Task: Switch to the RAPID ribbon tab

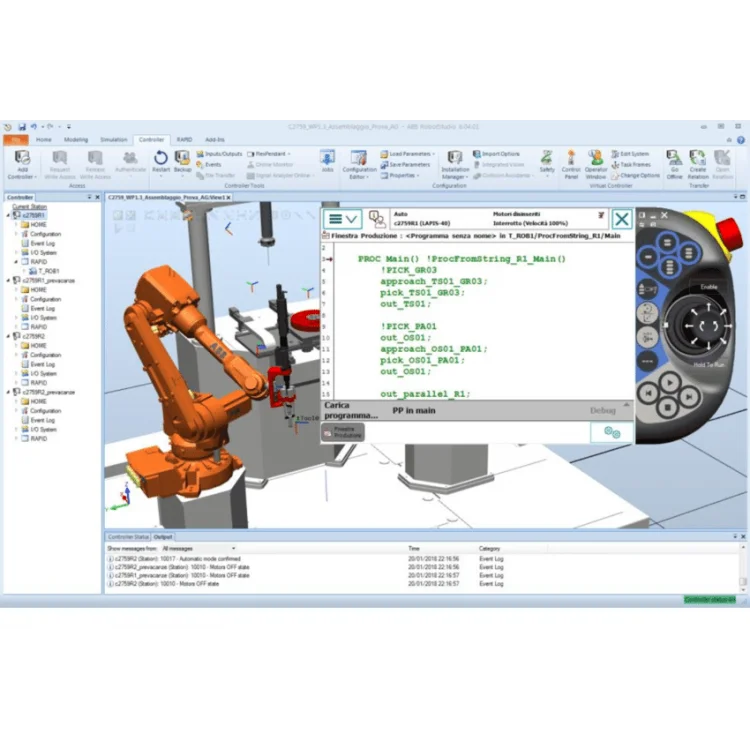Action: pyautogui.click(x=184, y=140)
